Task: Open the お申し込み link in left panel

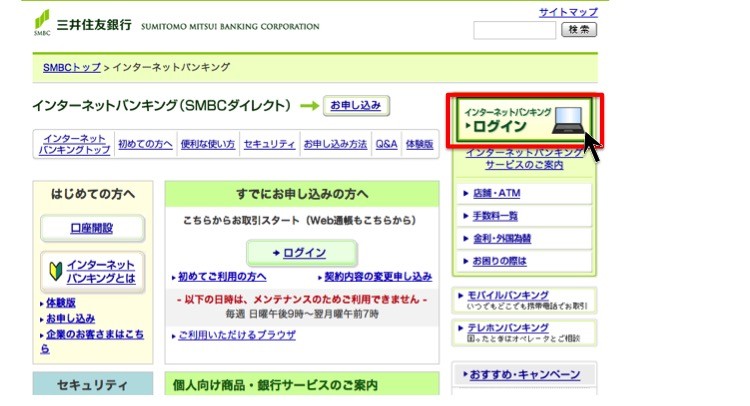Action: pyautogui.click(x=70, y=318)
